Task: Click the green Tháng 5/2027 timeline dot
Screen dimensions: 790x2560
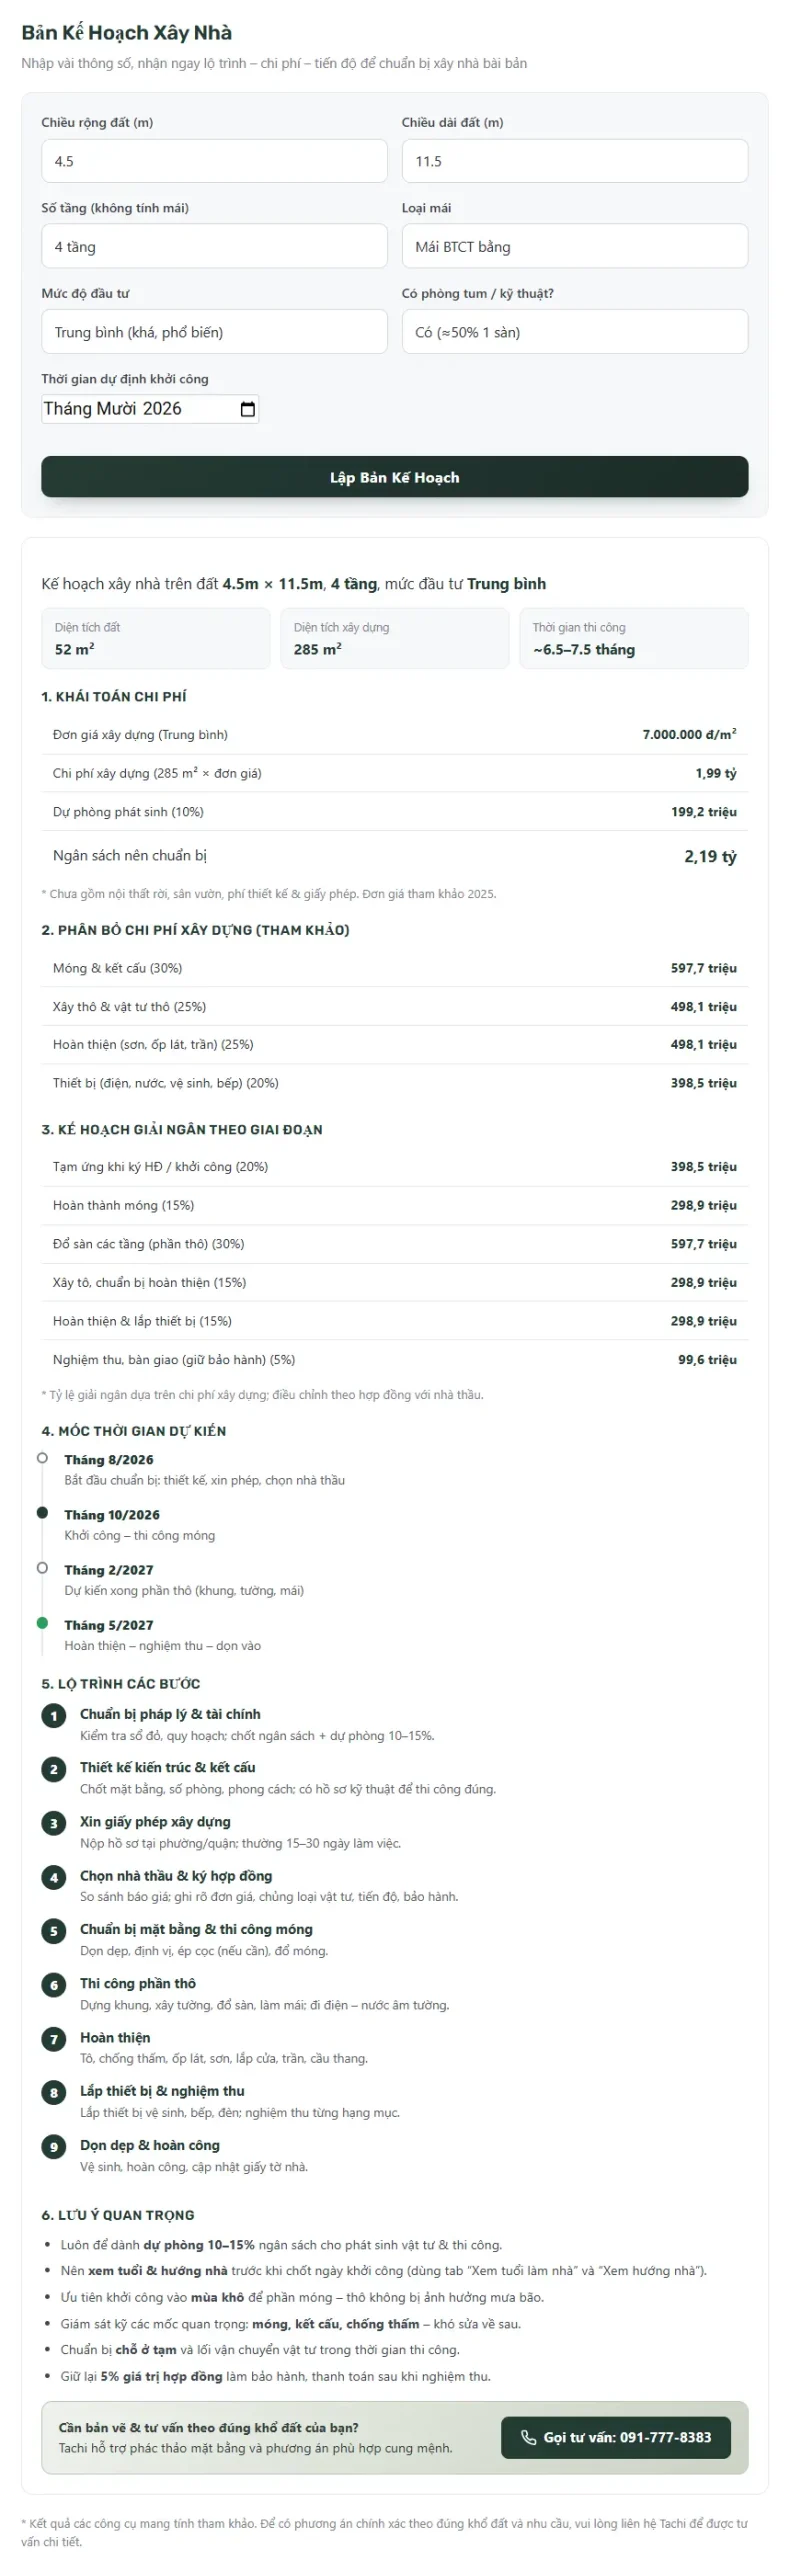Action: pyautogui.click(x=42, y=1623)
